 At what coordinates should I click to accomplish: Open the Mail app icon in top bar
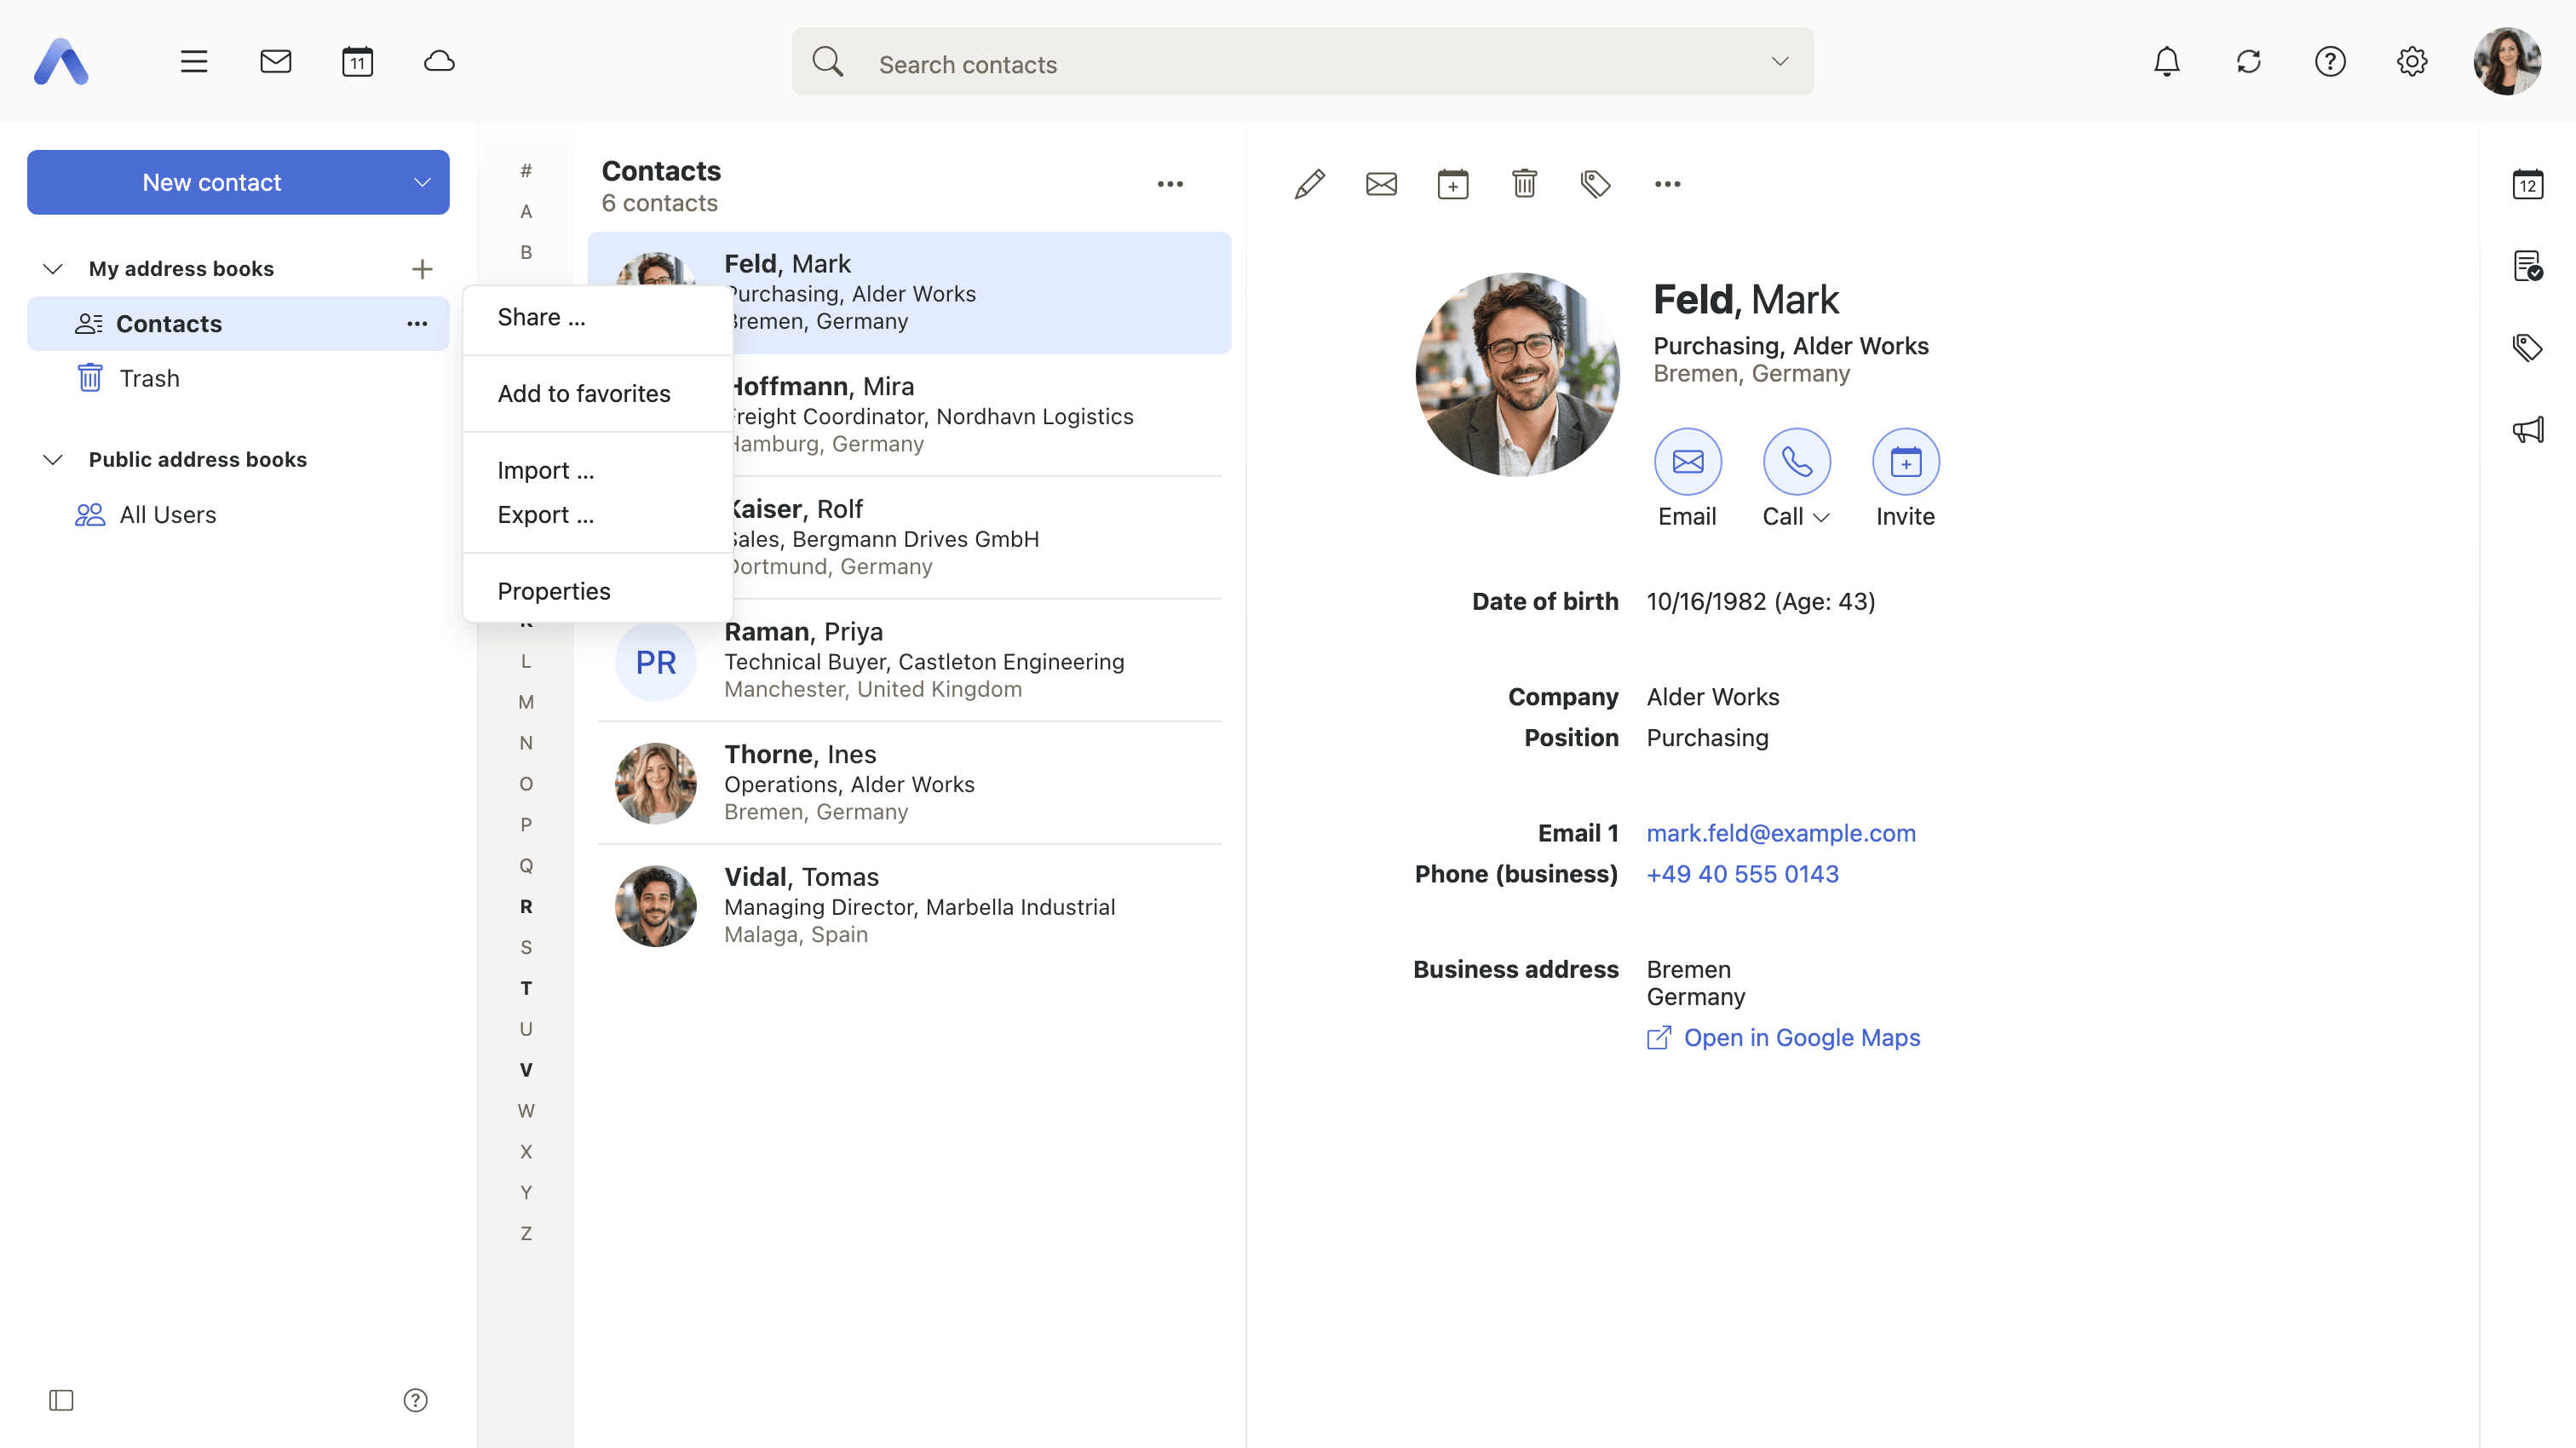(275, 62)
